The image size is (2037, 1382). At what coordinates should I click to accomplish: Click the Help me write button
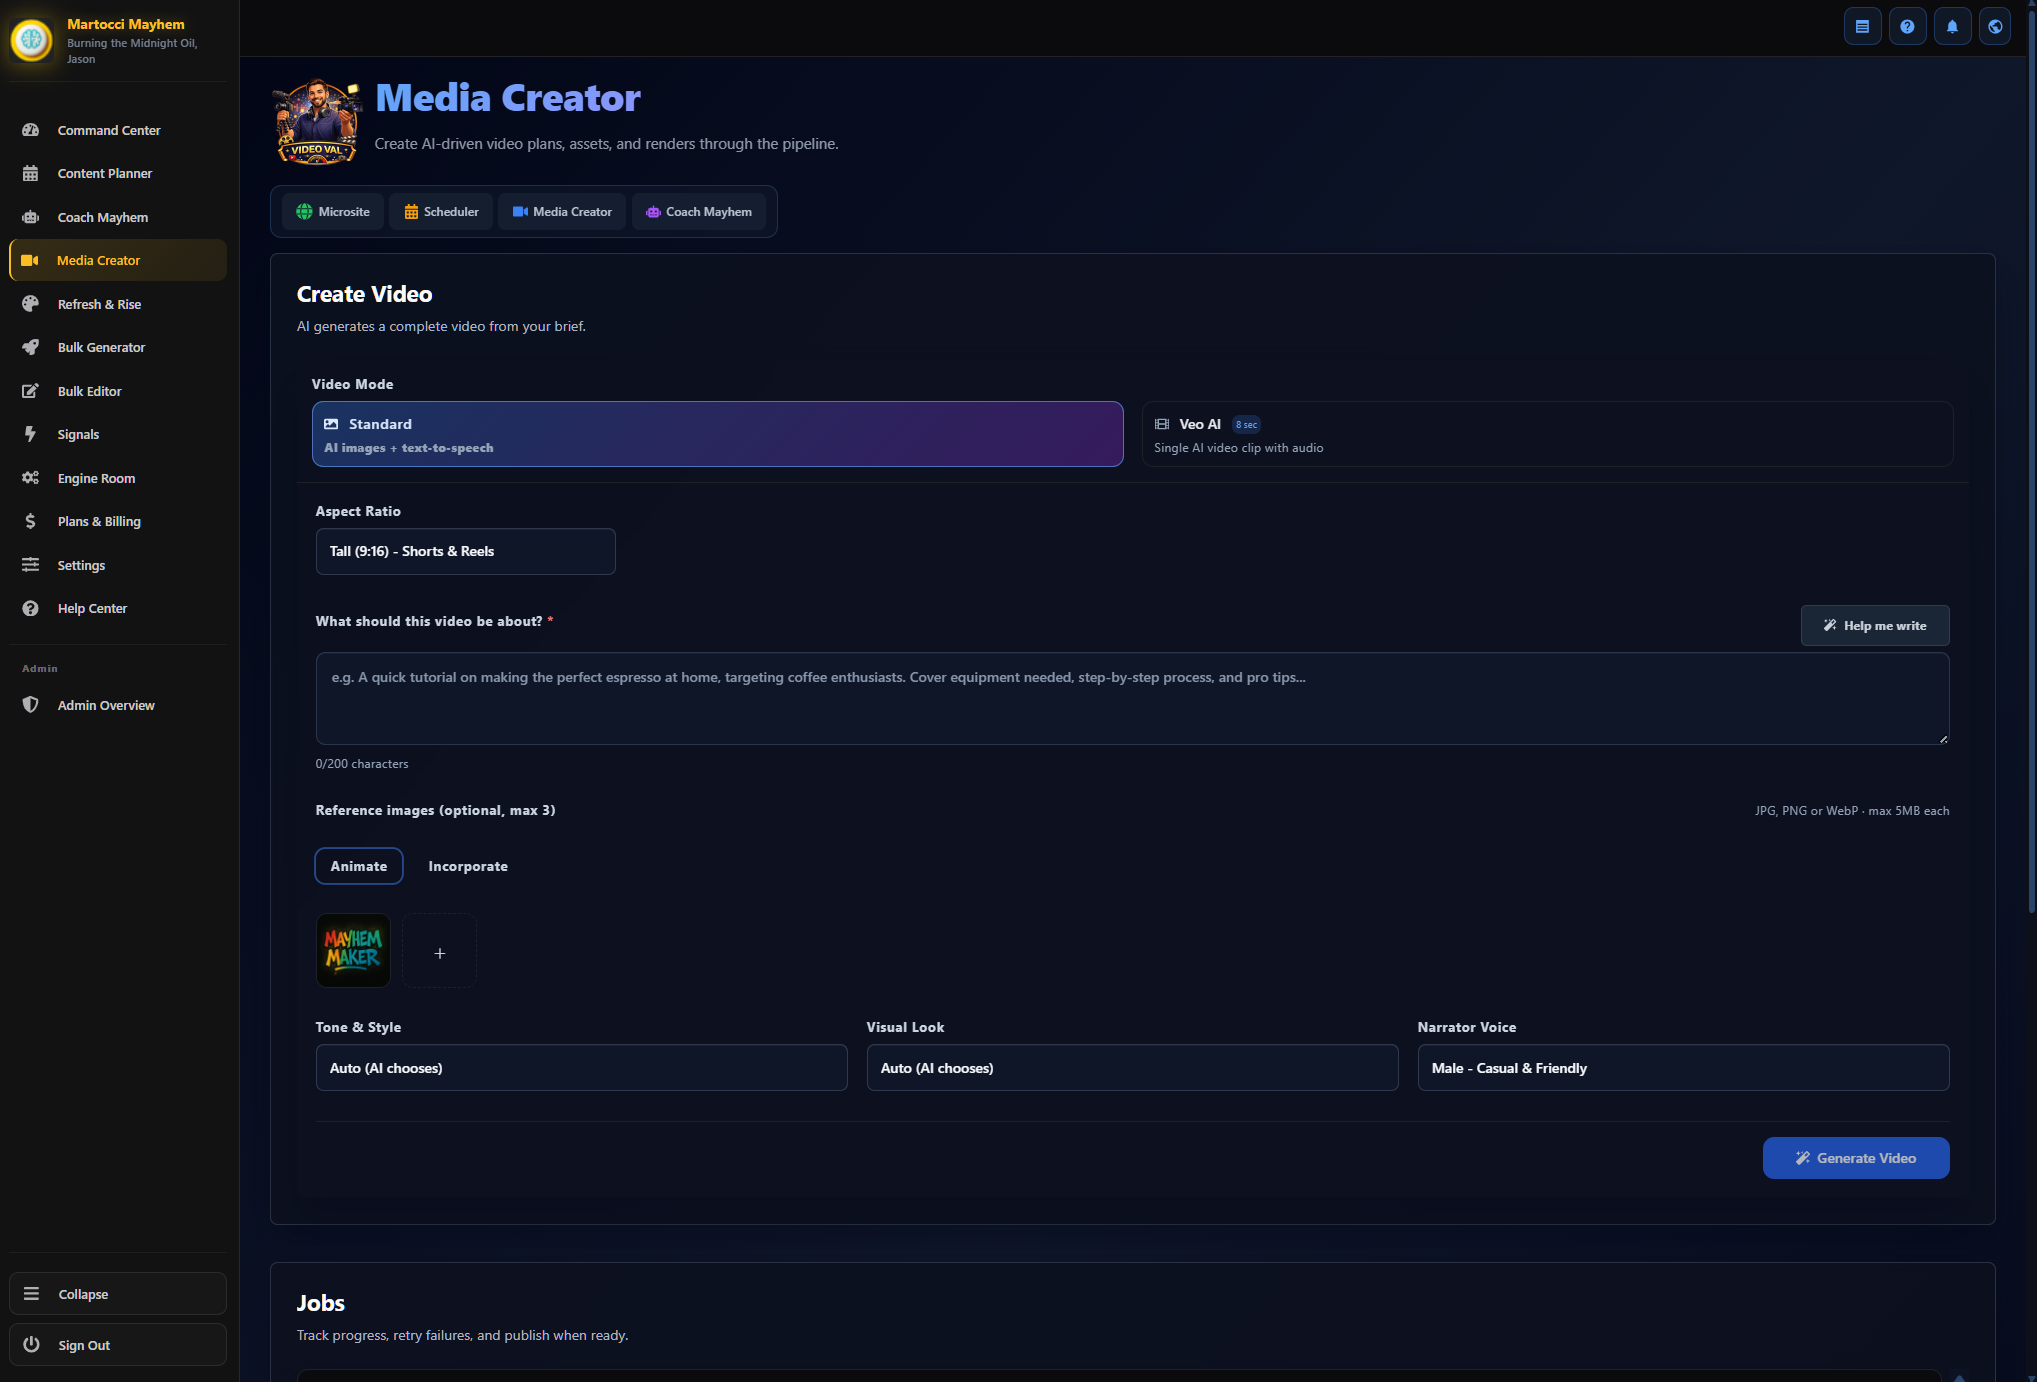tap(1874, 626)
